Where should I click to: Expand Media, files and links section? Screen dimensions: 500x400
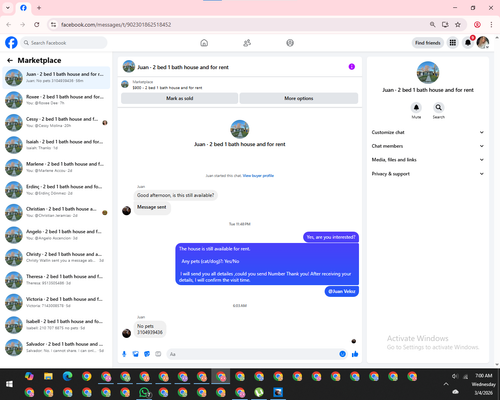click(x=428, y=160)
